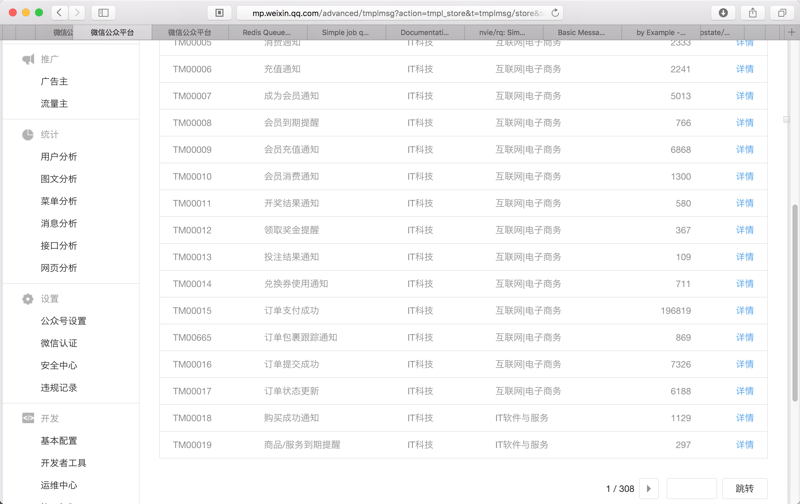Image resolution: width=800 pixels, height=504 pixels.
Task: Open 详情 for template TM00011
Action: [744, 204]
